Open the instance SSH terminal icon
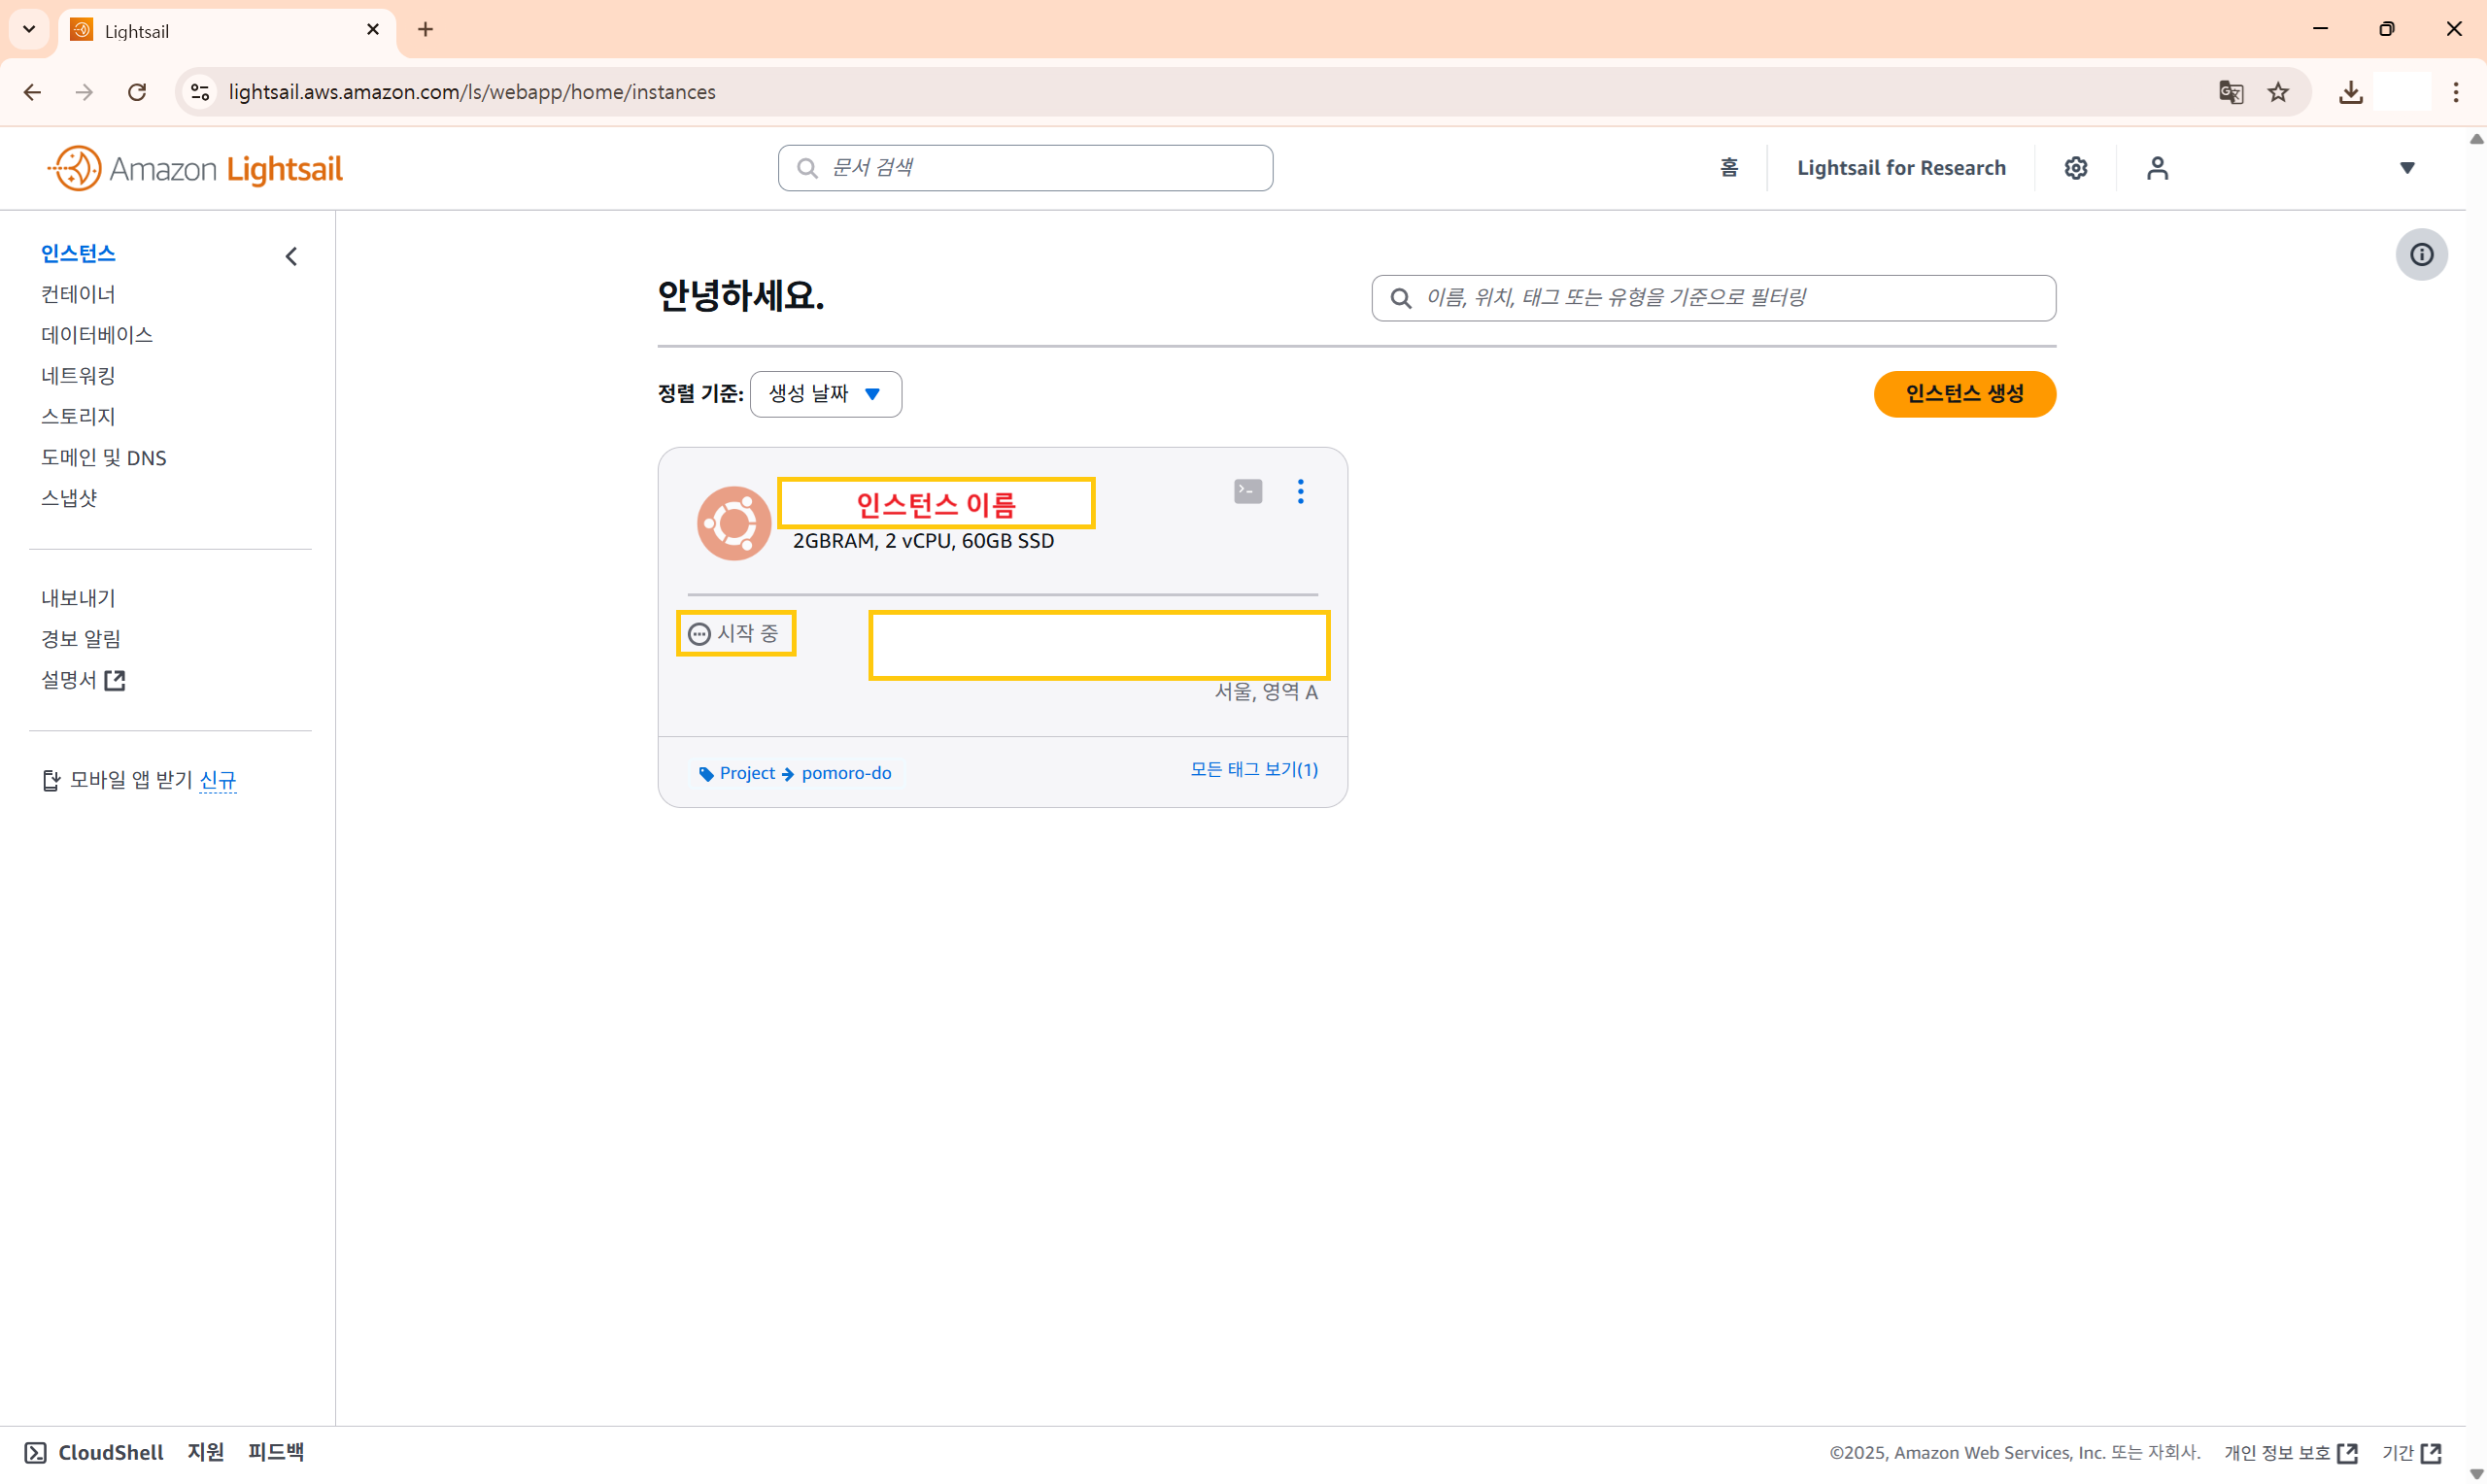The width and height of the screenshot is (2487, 1484). (x=1247, y=491)
